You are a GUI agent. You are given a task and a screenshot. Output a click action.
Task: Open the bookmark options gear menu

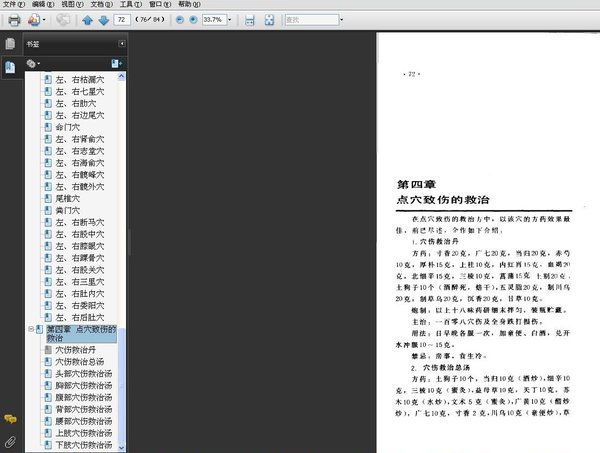click(x=33, y=64)
